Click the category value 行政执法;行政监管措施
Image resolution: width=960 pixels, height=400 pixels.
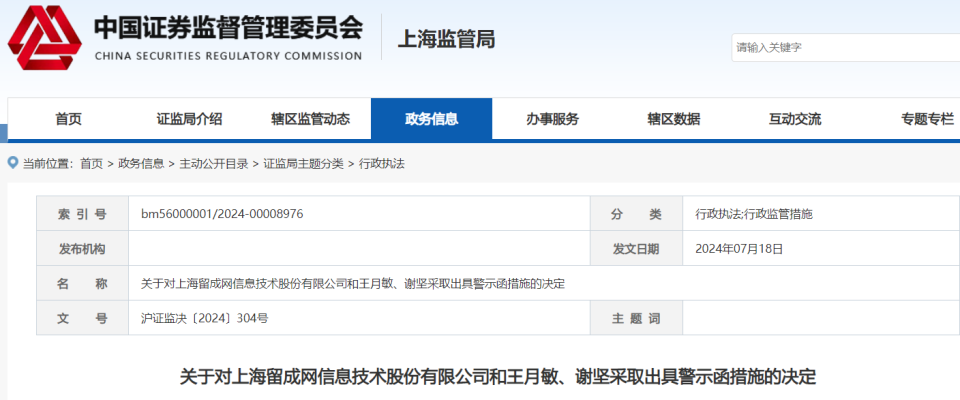(x=754, y=214)
